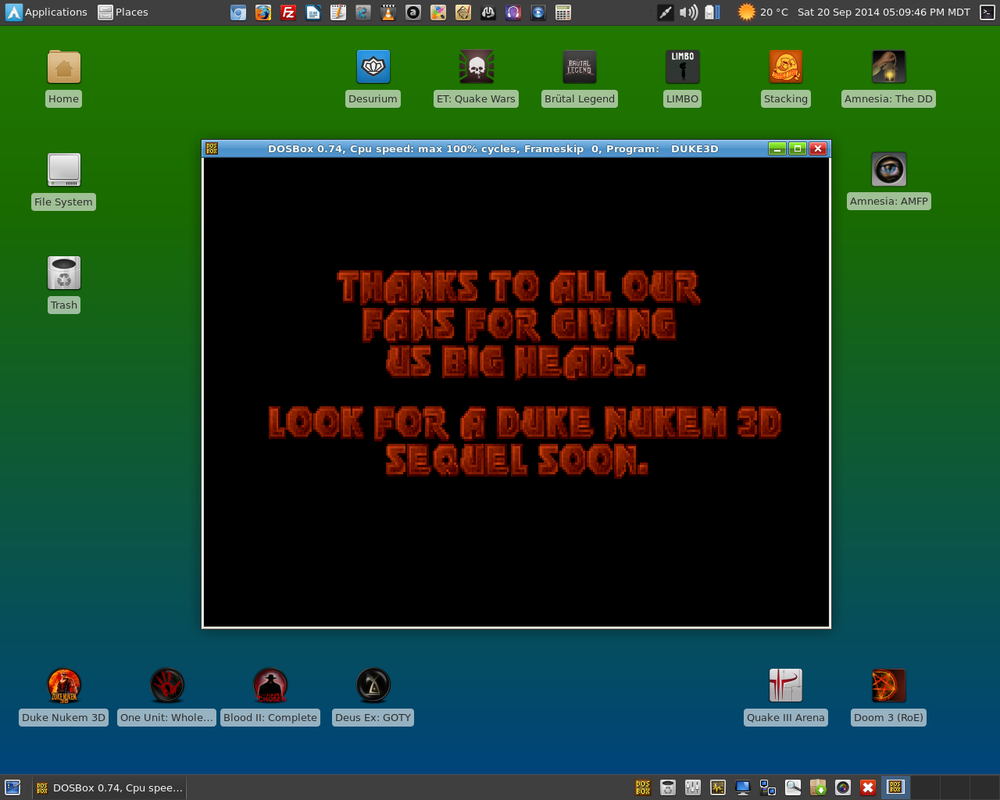Open the headphones audio app launcher
Viewport: 1000px width, 800px height.
coord(513,12)
